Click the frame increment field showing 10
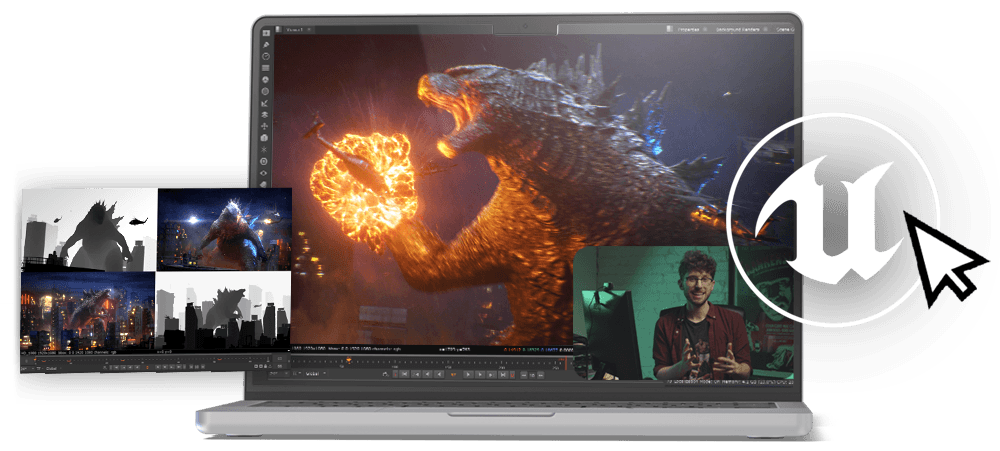 pos(532,375)
